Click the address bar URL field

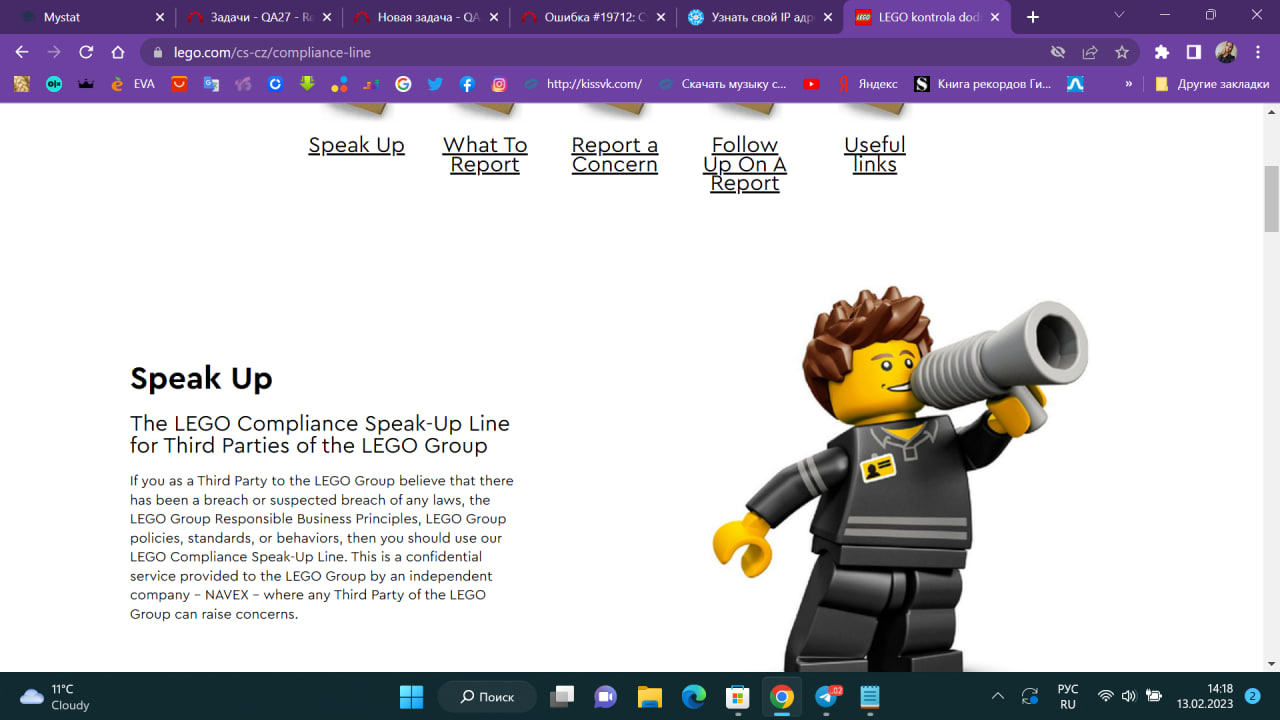(x=600, y=52)
